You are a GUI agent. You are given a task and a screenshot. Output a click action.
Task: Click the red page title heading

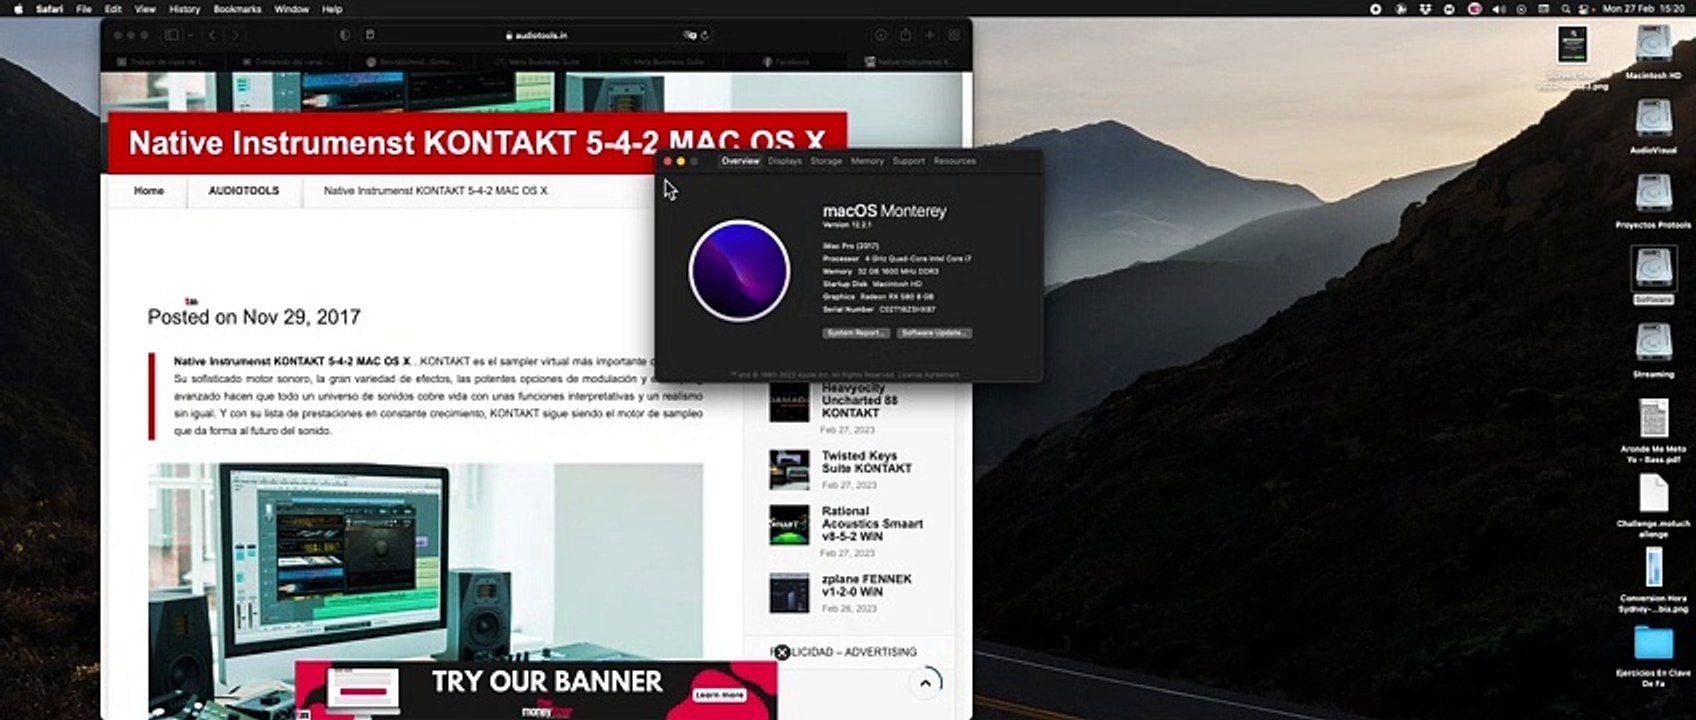[x=477, y=143]
